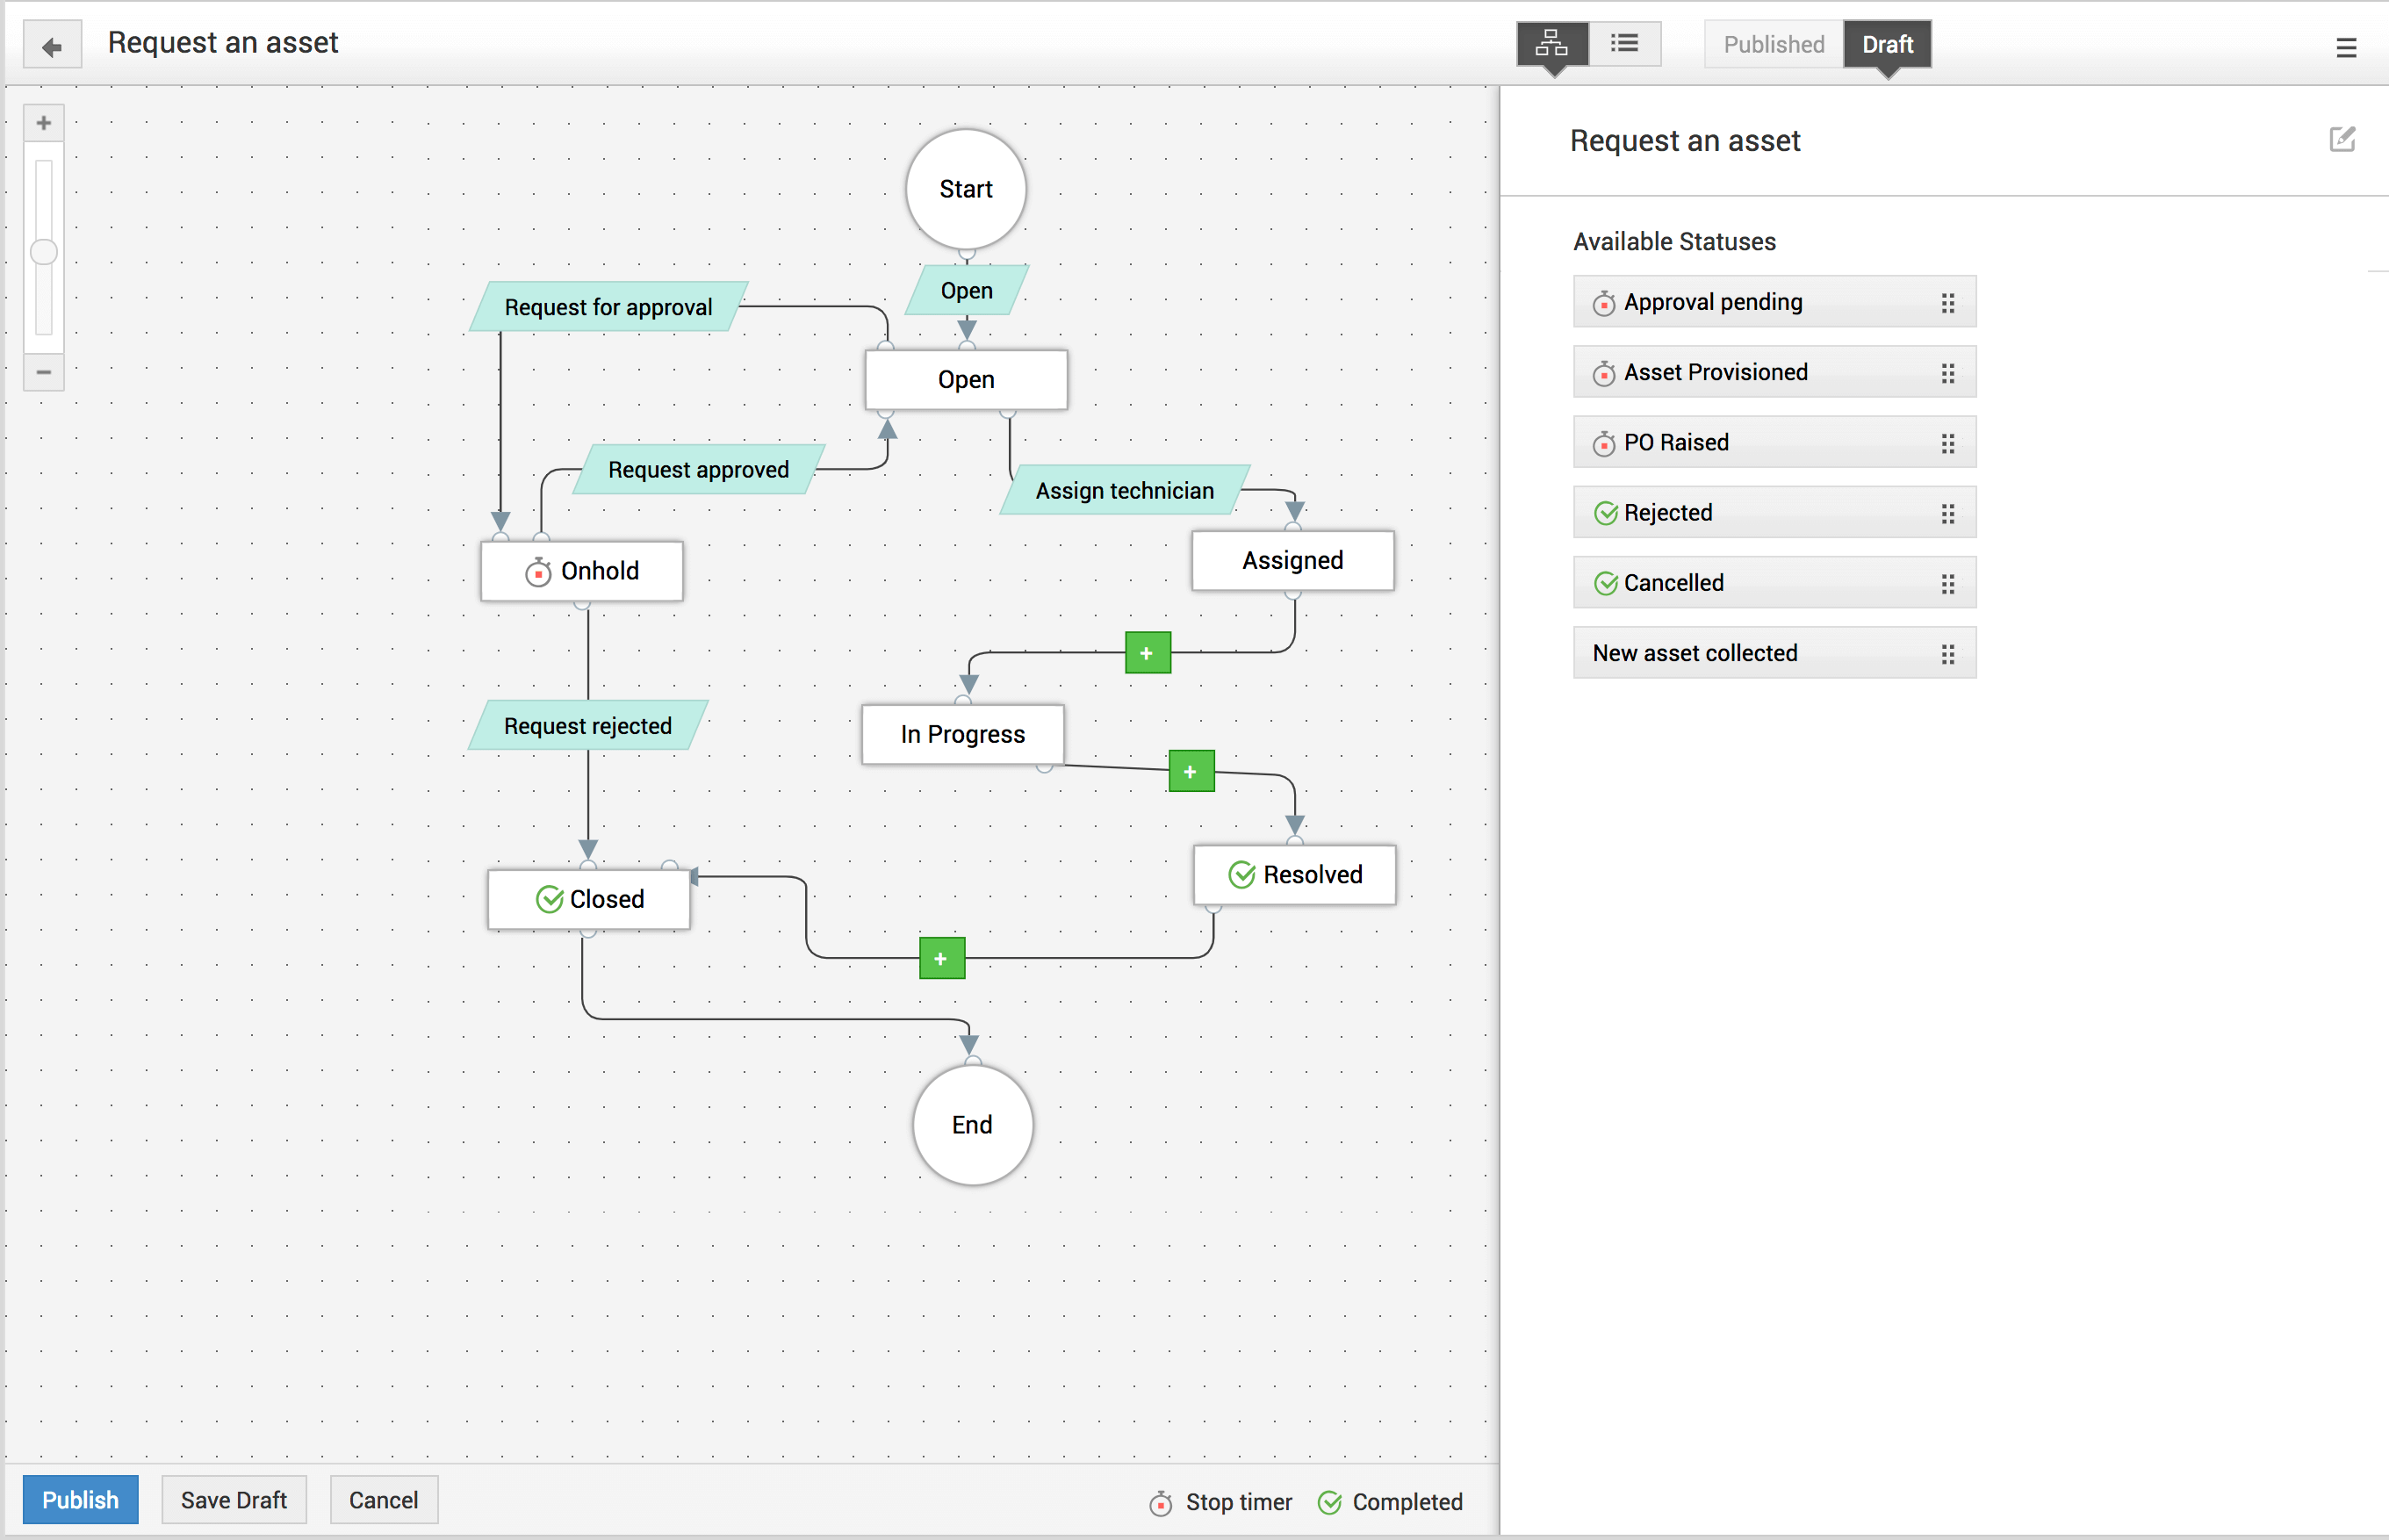Select the Request for approval transition
The image size is (2389, 1540).
point(608,307)
